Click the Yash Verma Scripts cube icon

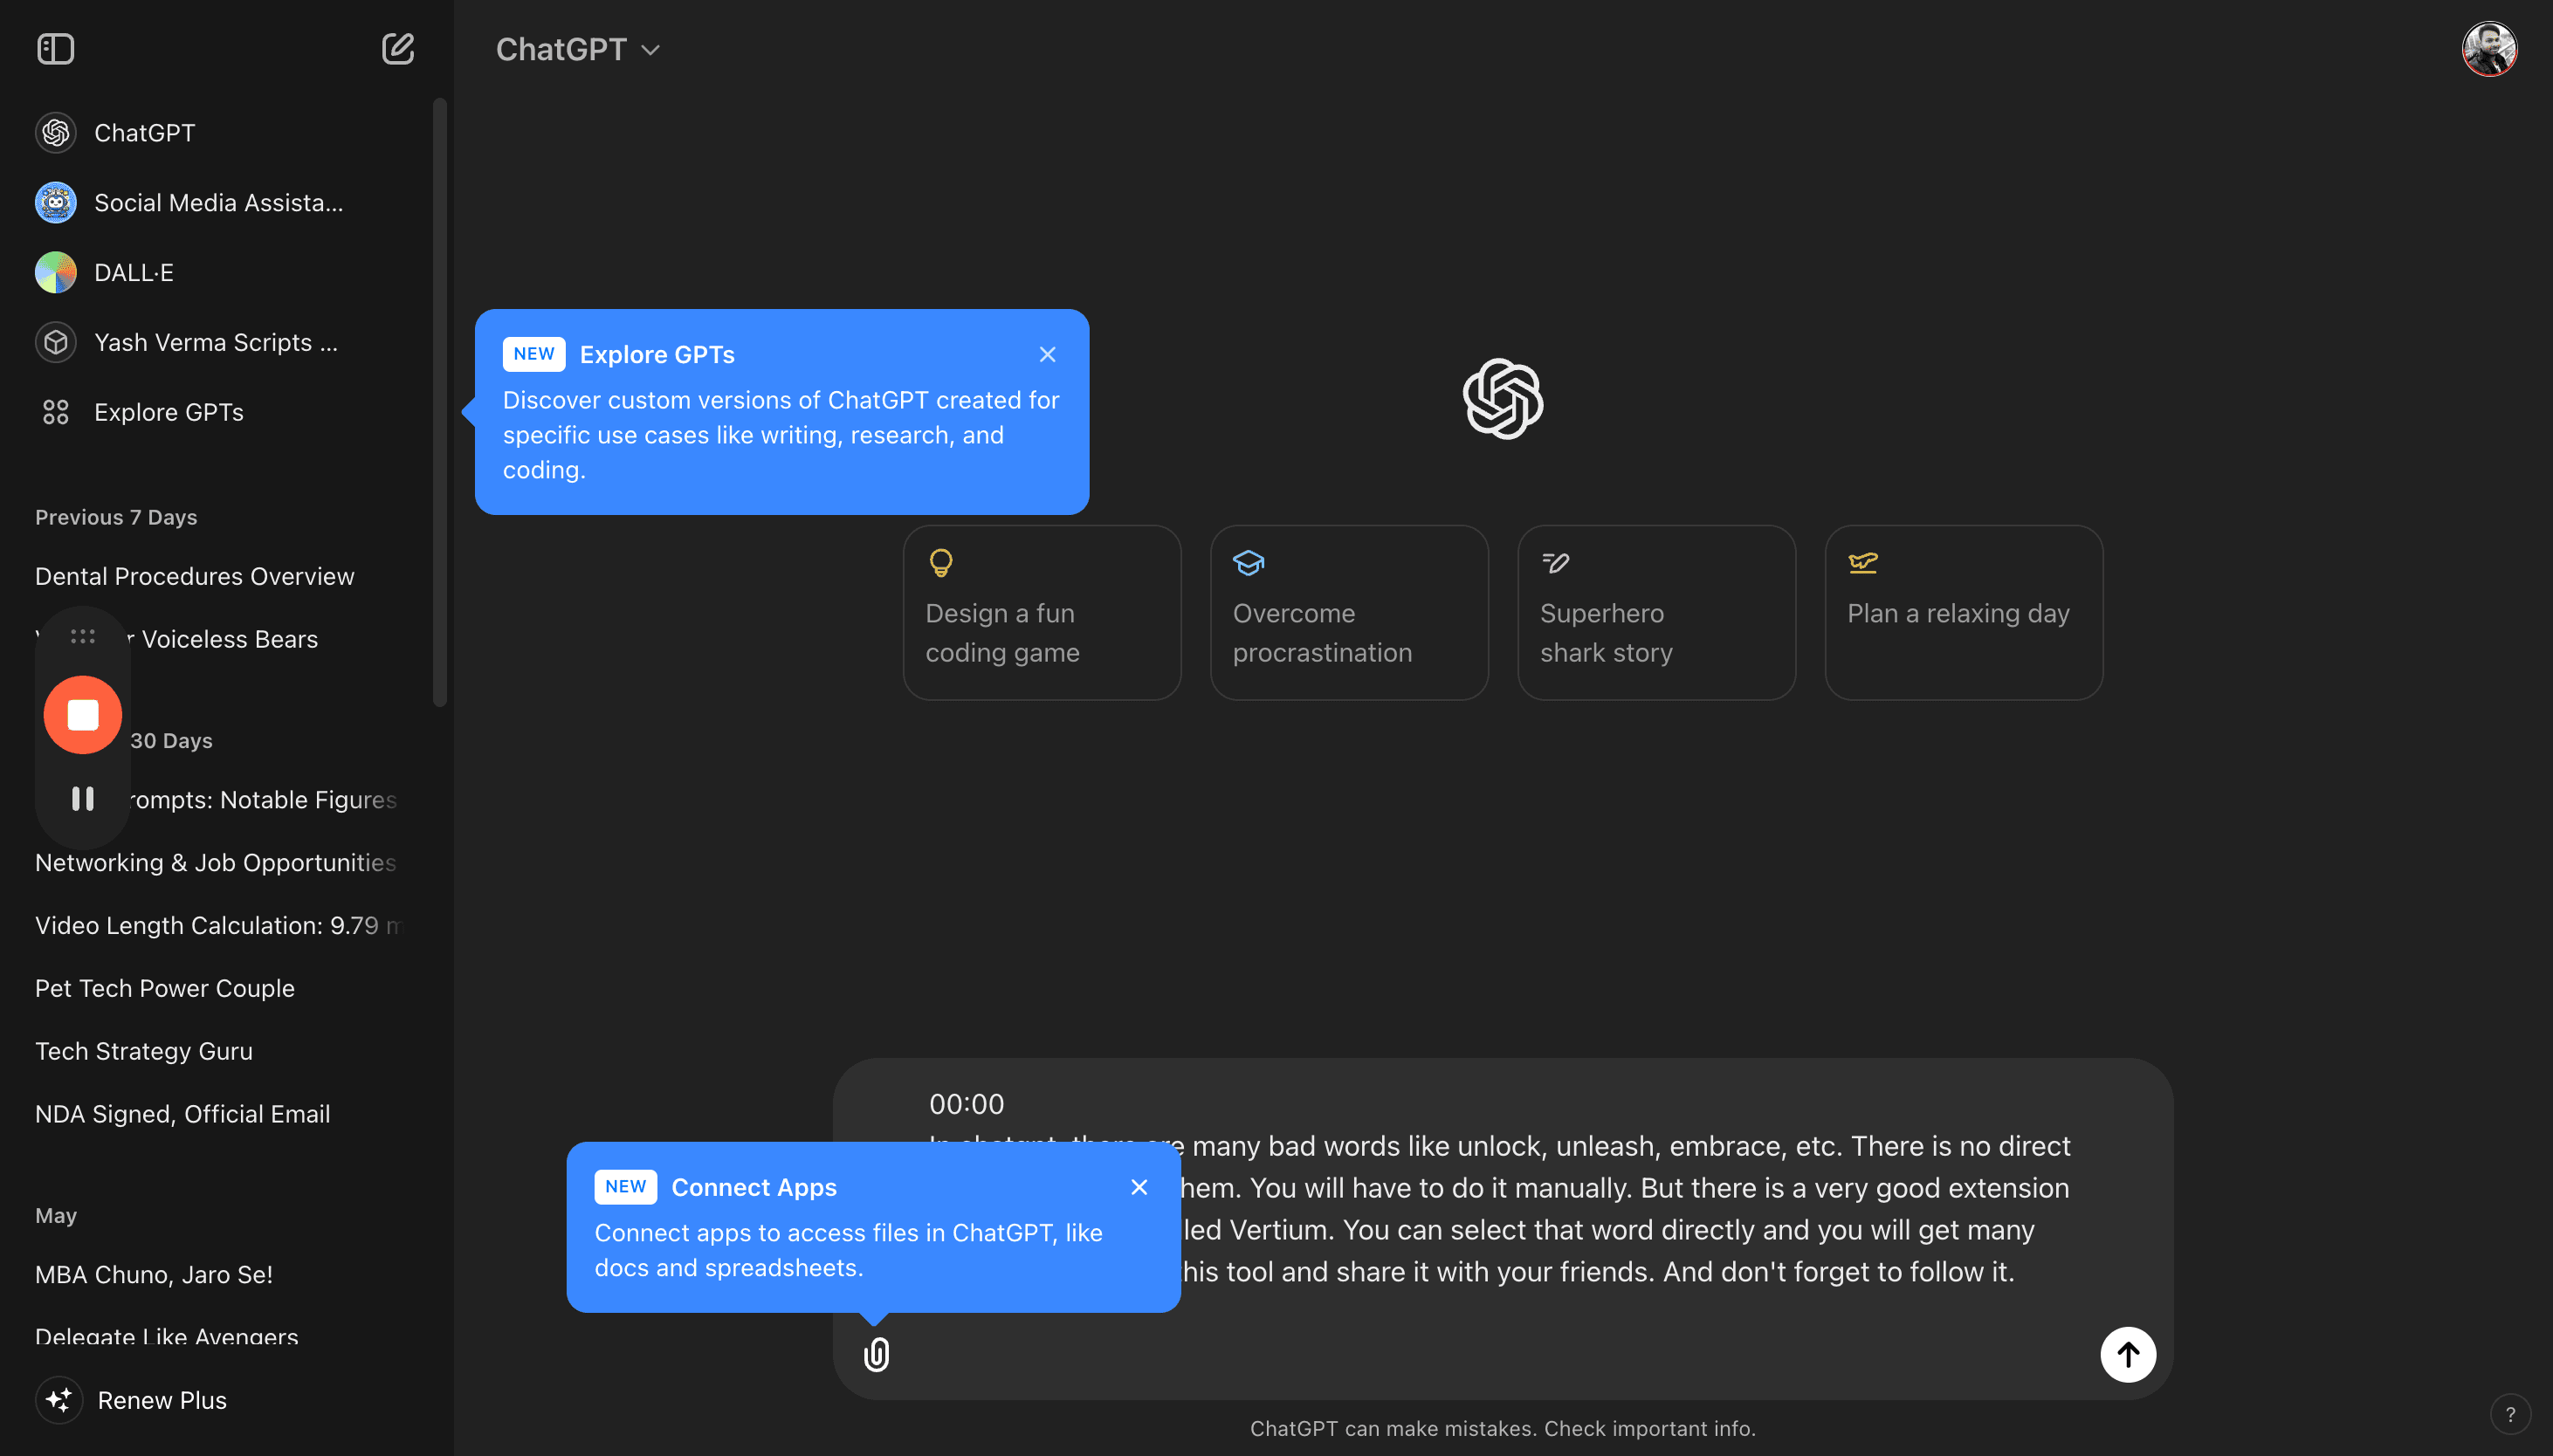pyautogui.click(x=56, y=342)
